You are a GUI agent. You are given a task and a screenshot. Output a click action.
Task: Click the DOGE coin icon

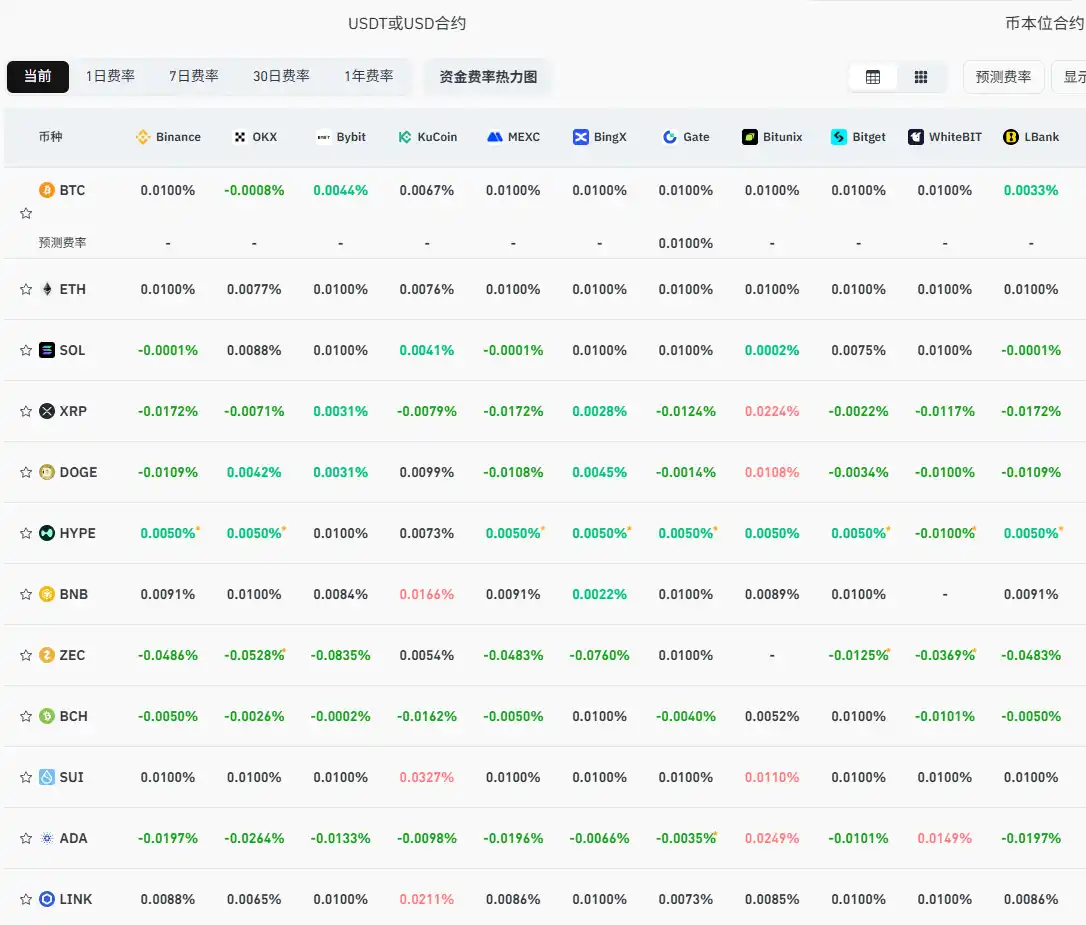click(x=46, y=472)
